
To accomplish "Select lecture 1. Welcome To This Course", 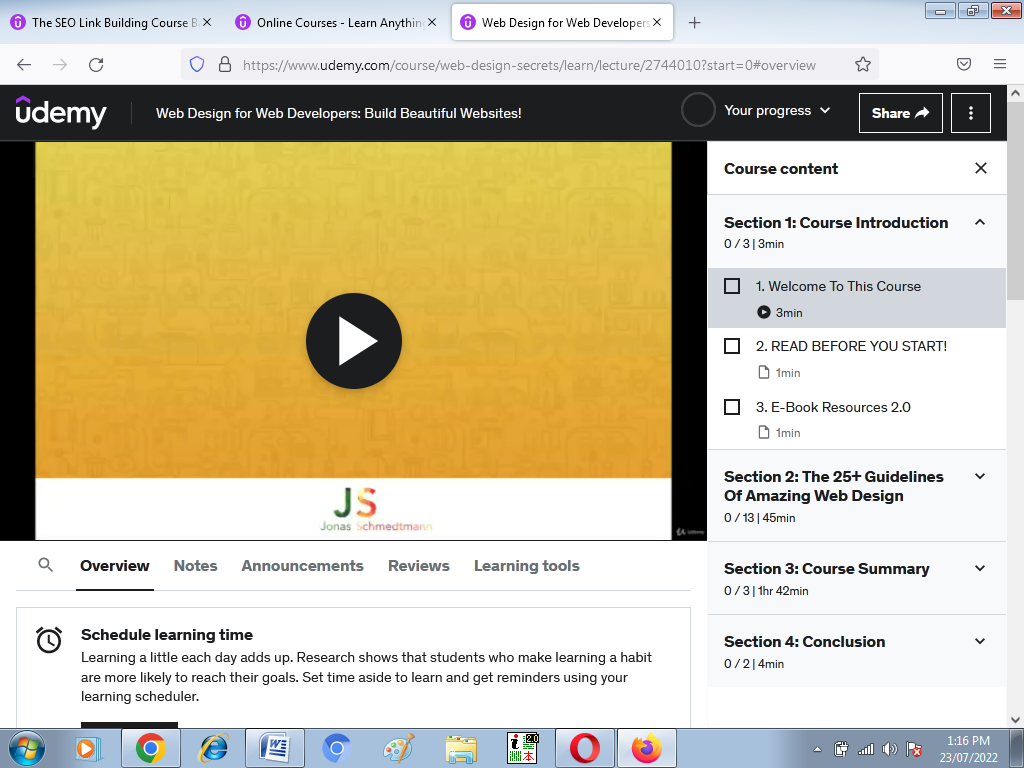I will click(857, 298).
